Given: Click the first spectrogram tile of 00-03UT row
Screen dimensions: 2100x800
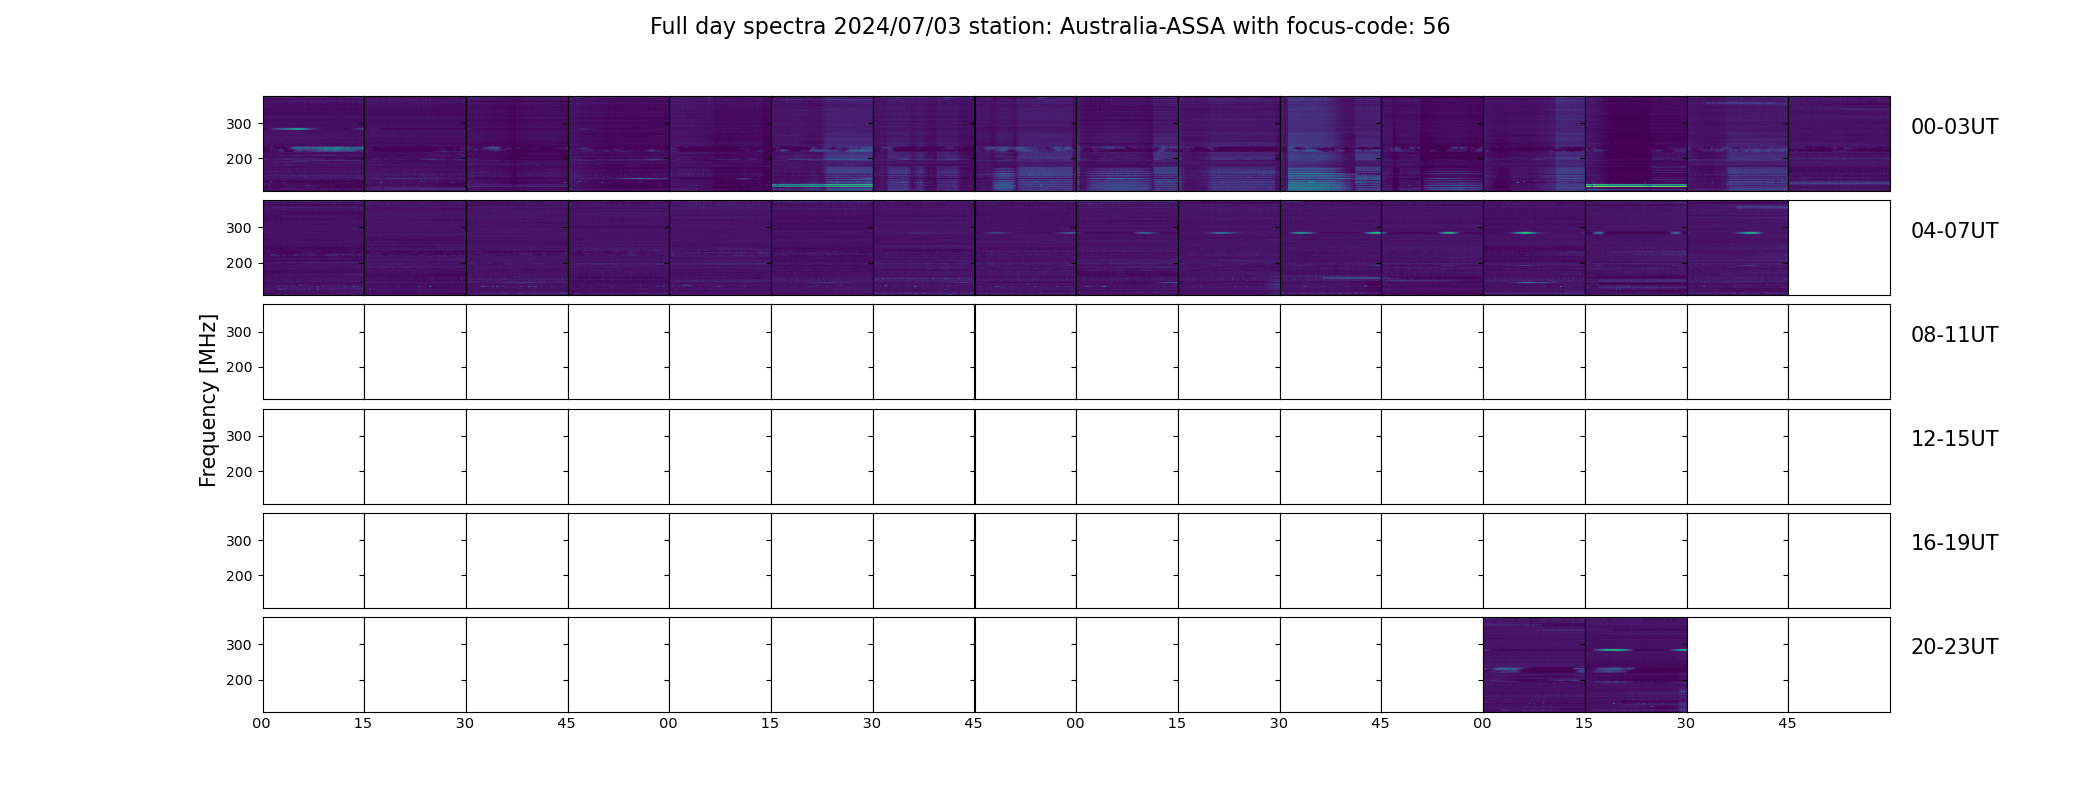Looking at the screenshot, I should point(314,144).
